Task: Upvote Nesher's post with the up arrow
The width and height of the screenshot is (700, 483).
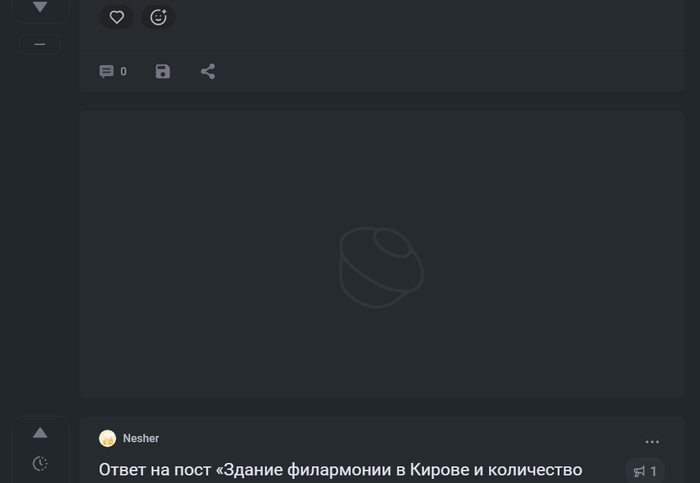Action: (40, 433)
